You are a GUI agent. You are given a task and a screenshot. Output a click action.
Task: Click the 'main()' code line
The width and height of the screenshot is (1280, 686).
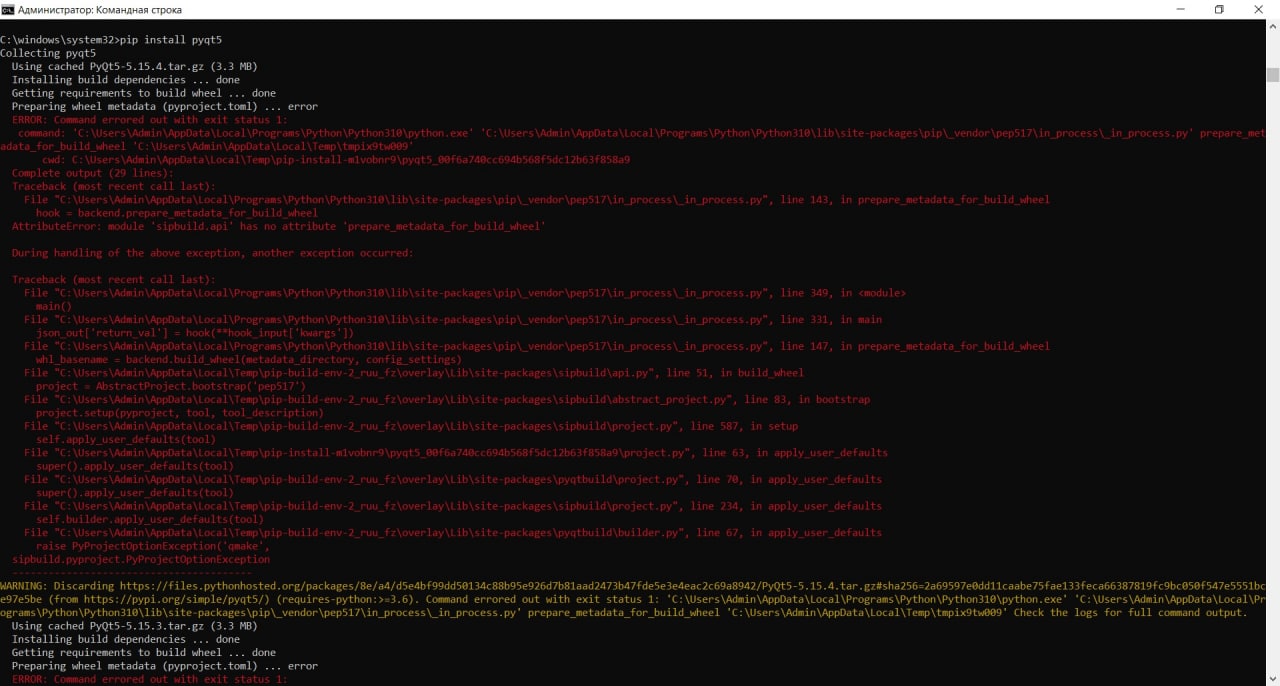54,306
